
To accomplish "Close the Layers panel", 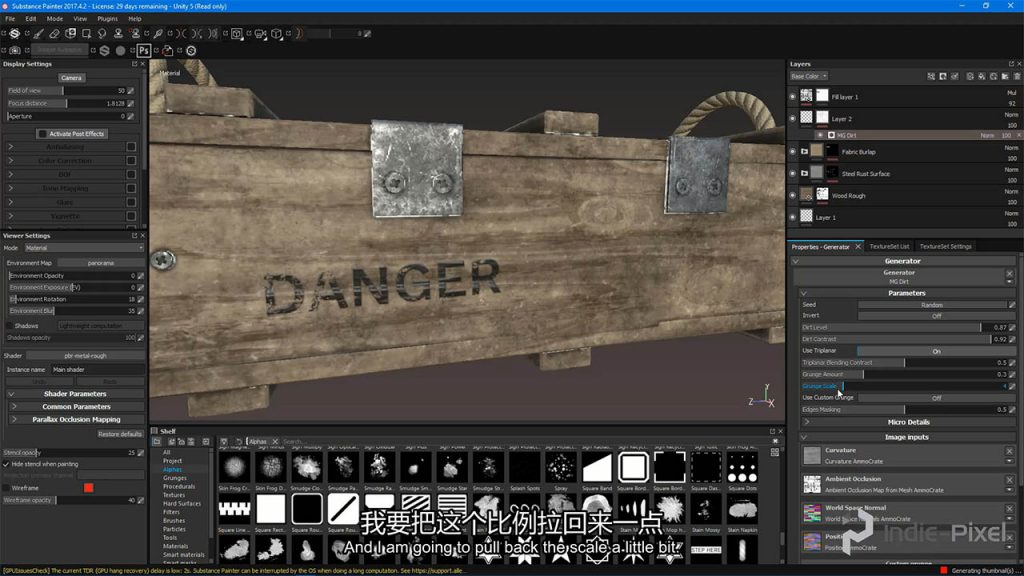I will (x=1019, y=64).
